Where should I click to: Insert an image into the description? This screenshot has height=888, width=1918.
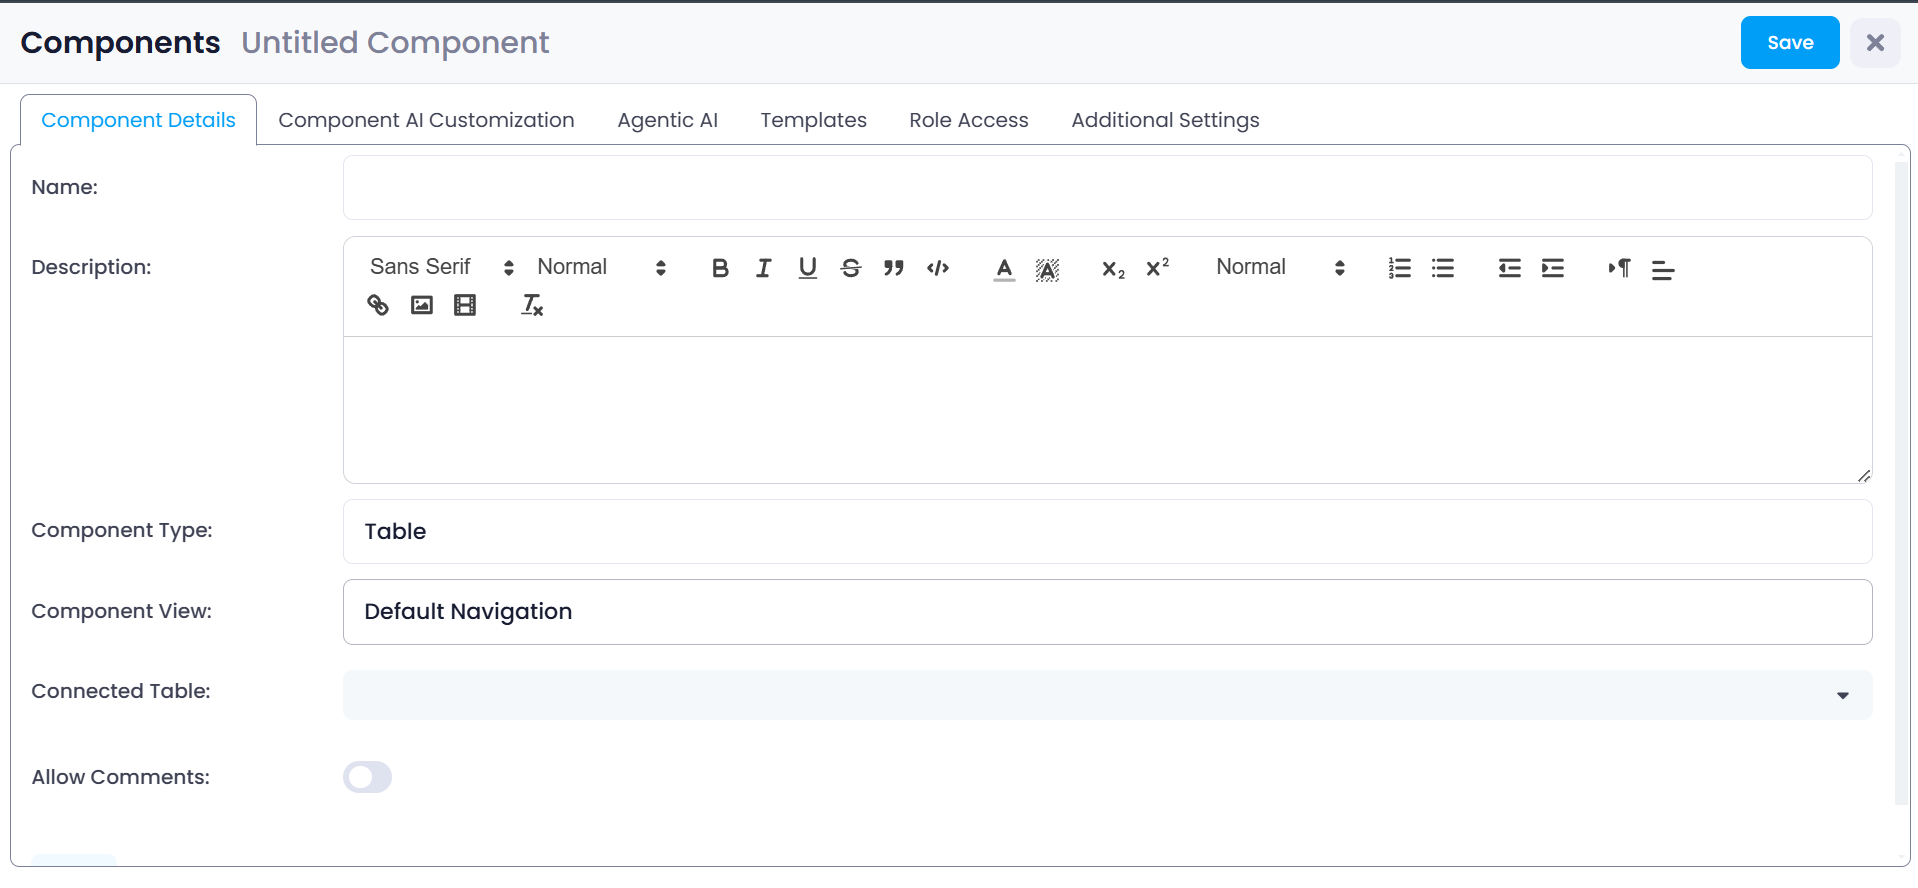tap(422, 305)
